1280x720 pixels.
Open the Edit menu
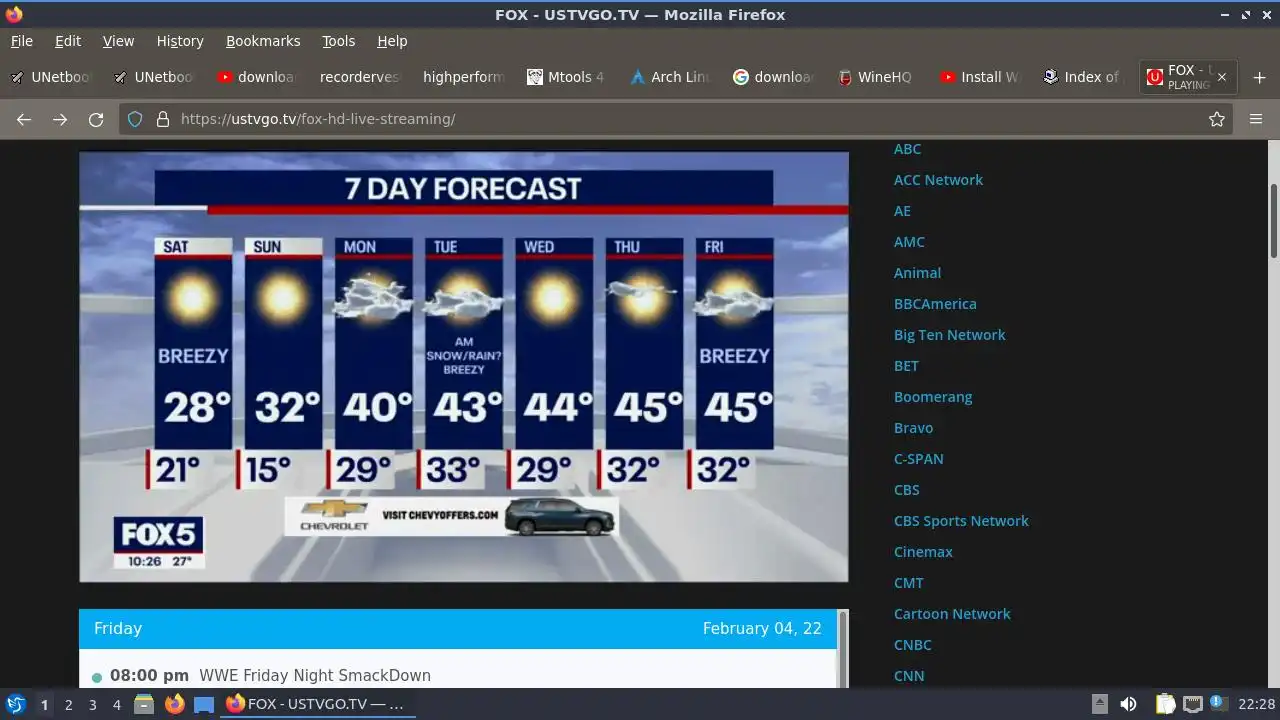tap(68, 41)
